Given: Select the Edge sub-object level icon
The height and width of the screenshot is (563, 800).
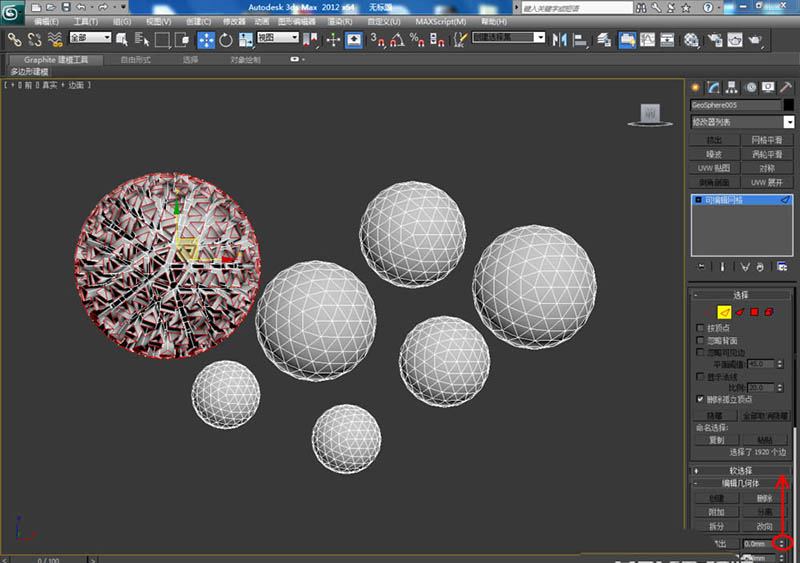Looking at the screenshot, I should click(724, 312).
